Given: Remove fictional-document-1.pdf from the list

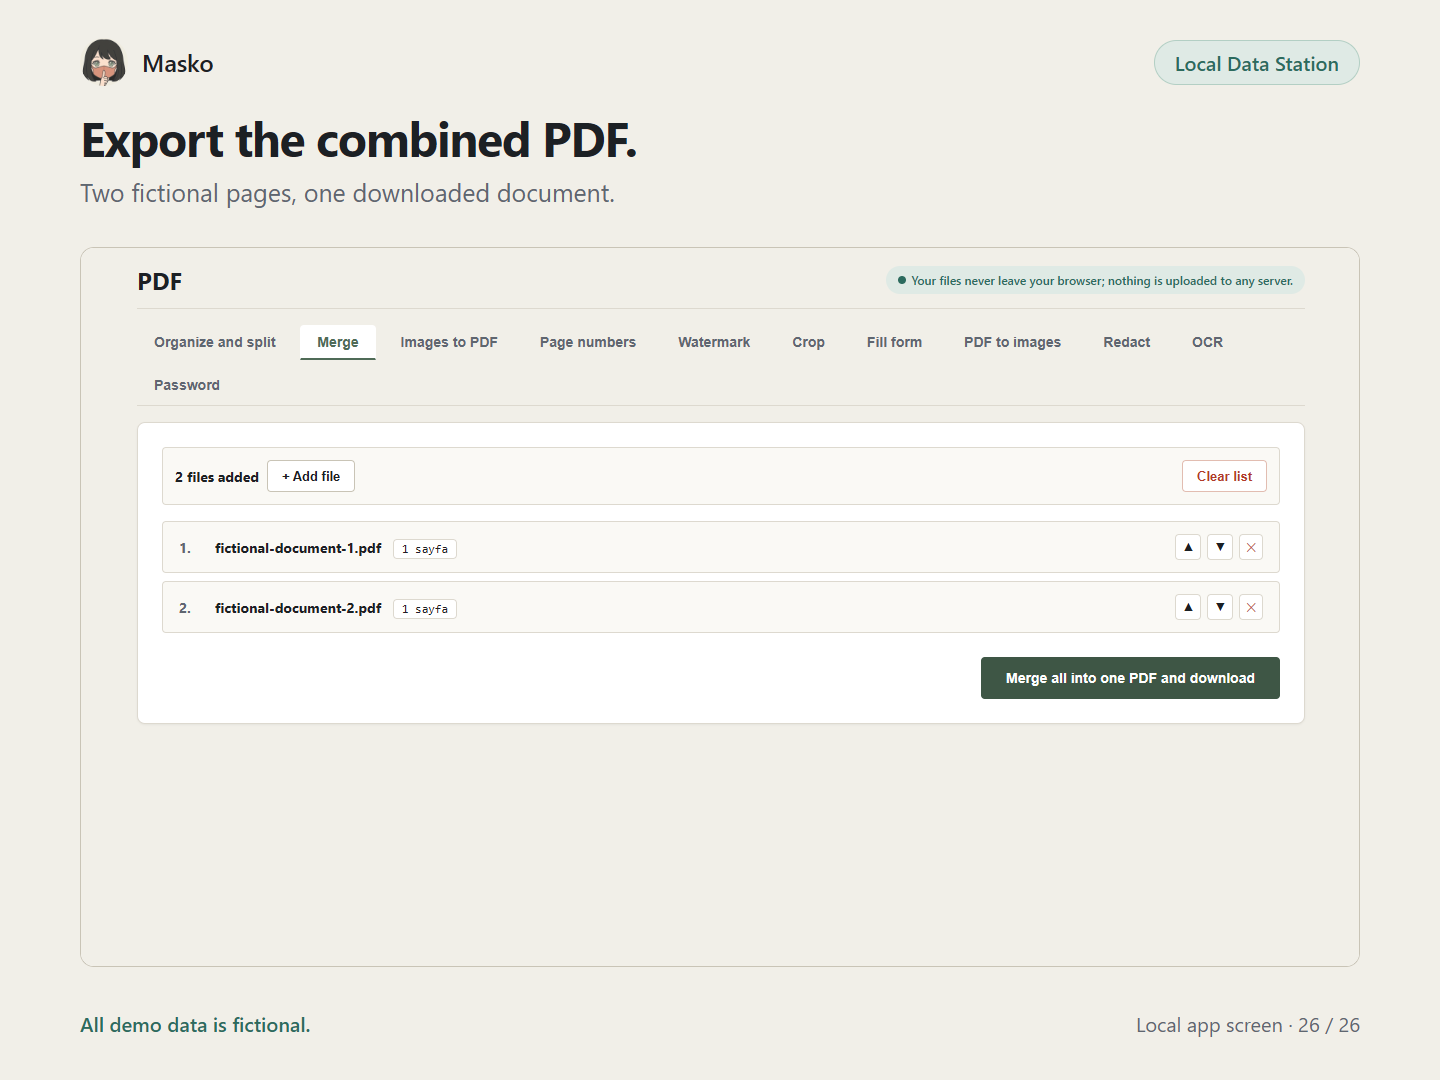Looking at the screenshot, I should click(x=1251, y=547).
